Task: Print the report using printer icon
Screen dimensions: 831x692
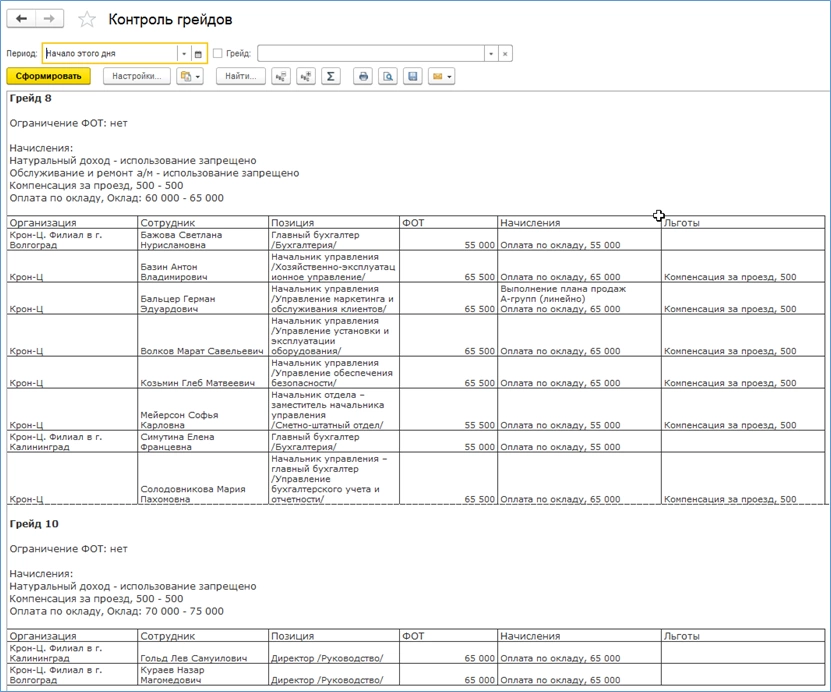Action: point(363,76)
